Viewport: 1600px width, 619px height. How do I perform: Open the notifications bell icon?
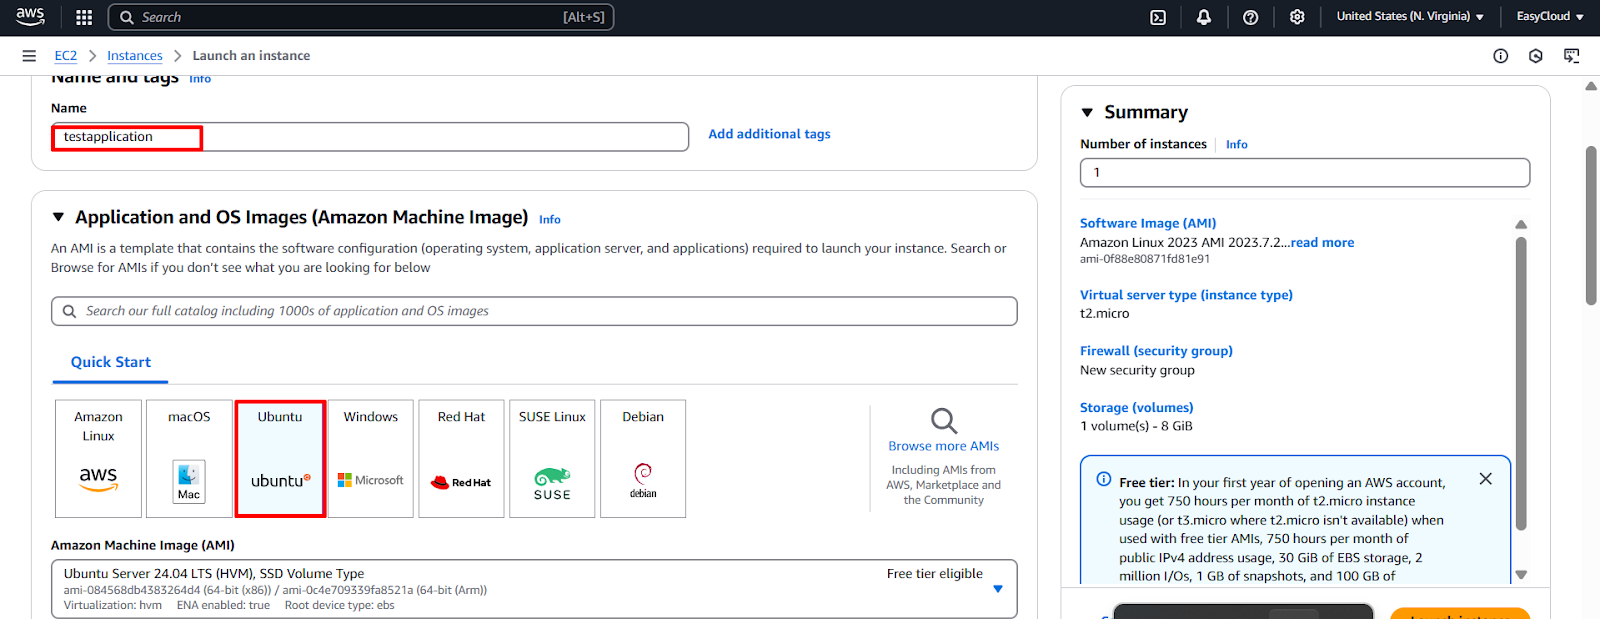[1204, 17]
